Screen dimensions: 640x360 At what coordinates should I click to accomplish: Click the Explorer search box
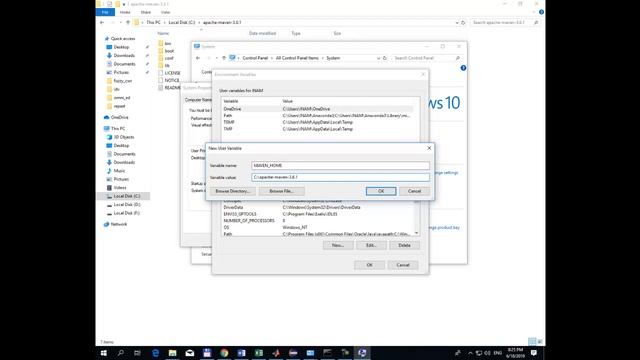(x=505, y=22)
